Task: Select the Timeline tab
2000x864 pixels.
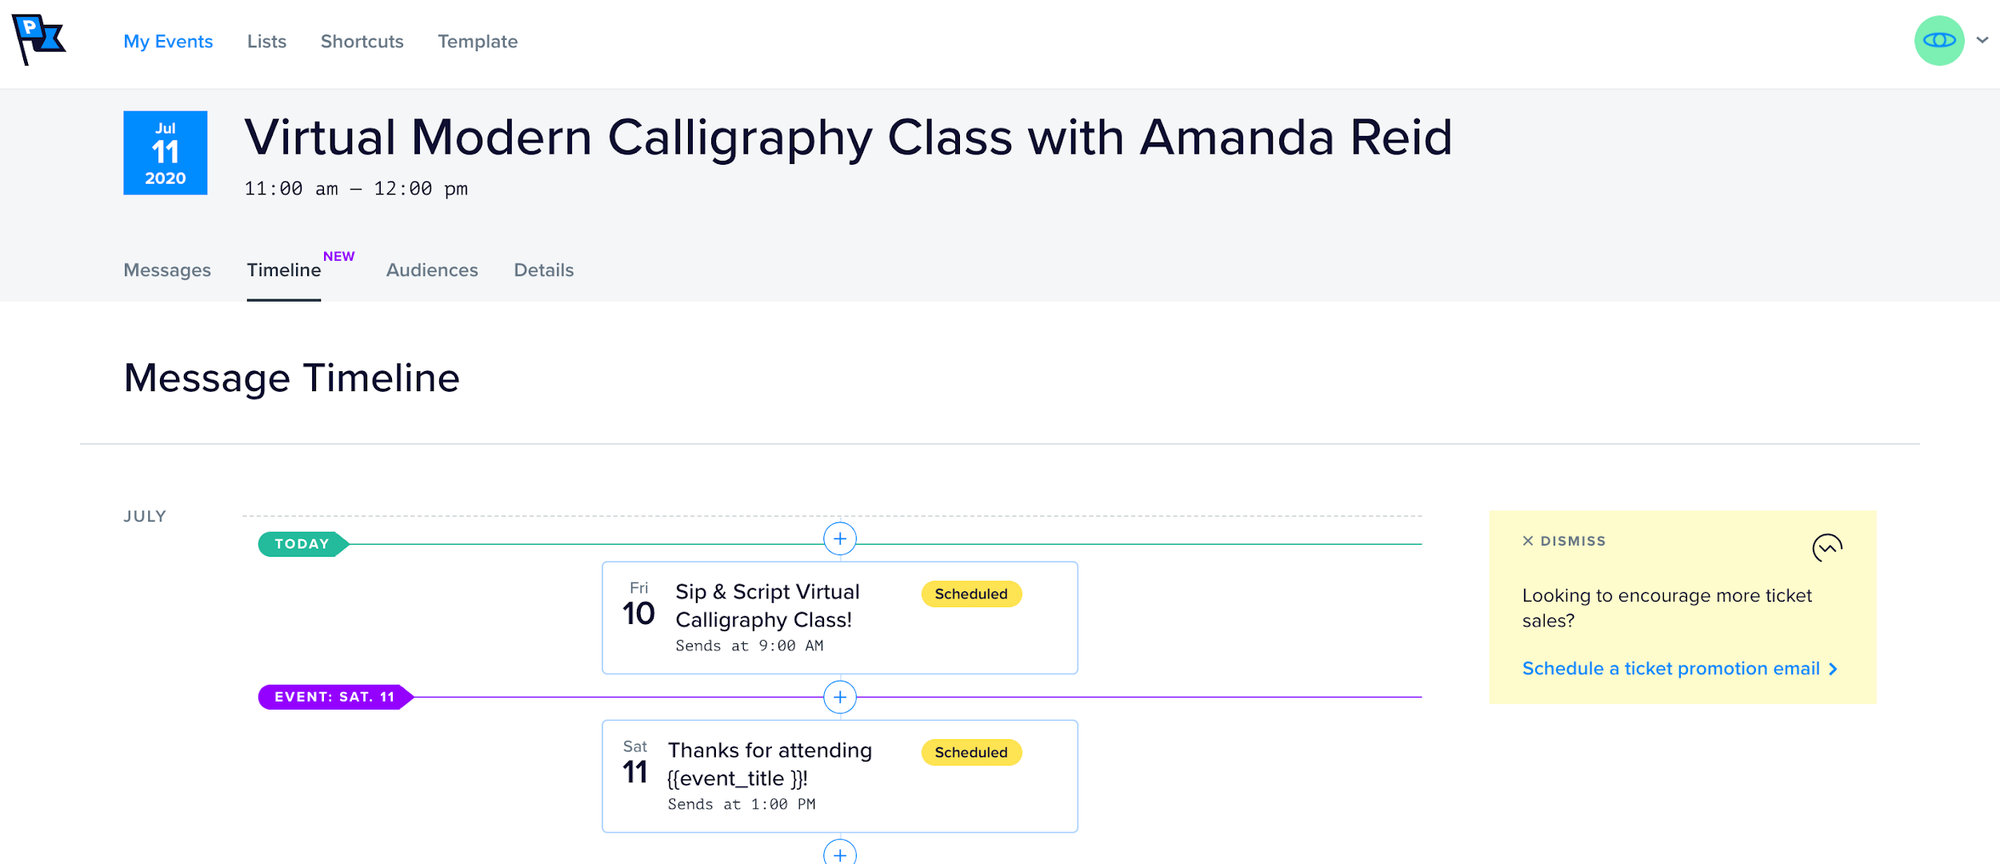Action: click(284, 270)
